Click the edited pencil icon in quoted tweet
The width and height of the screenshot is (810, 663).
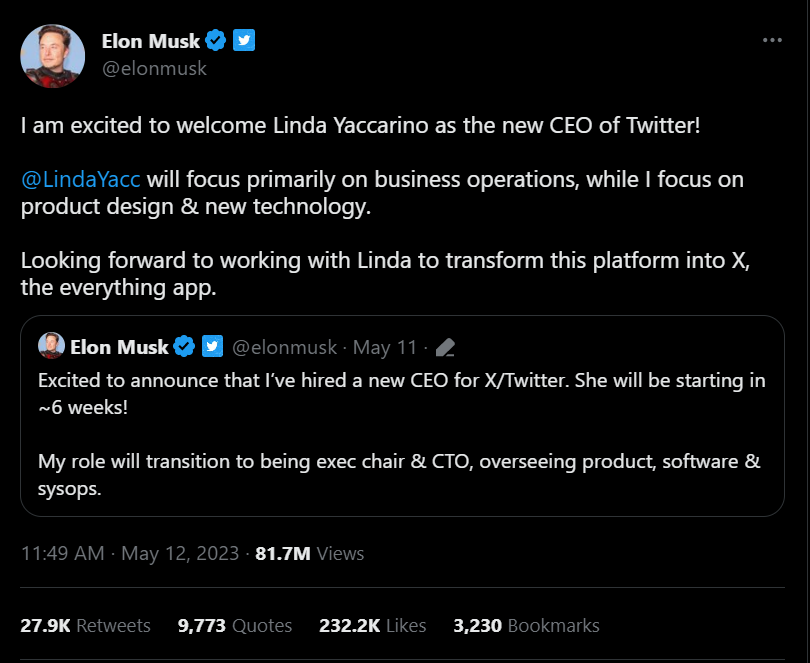[446, 348]
